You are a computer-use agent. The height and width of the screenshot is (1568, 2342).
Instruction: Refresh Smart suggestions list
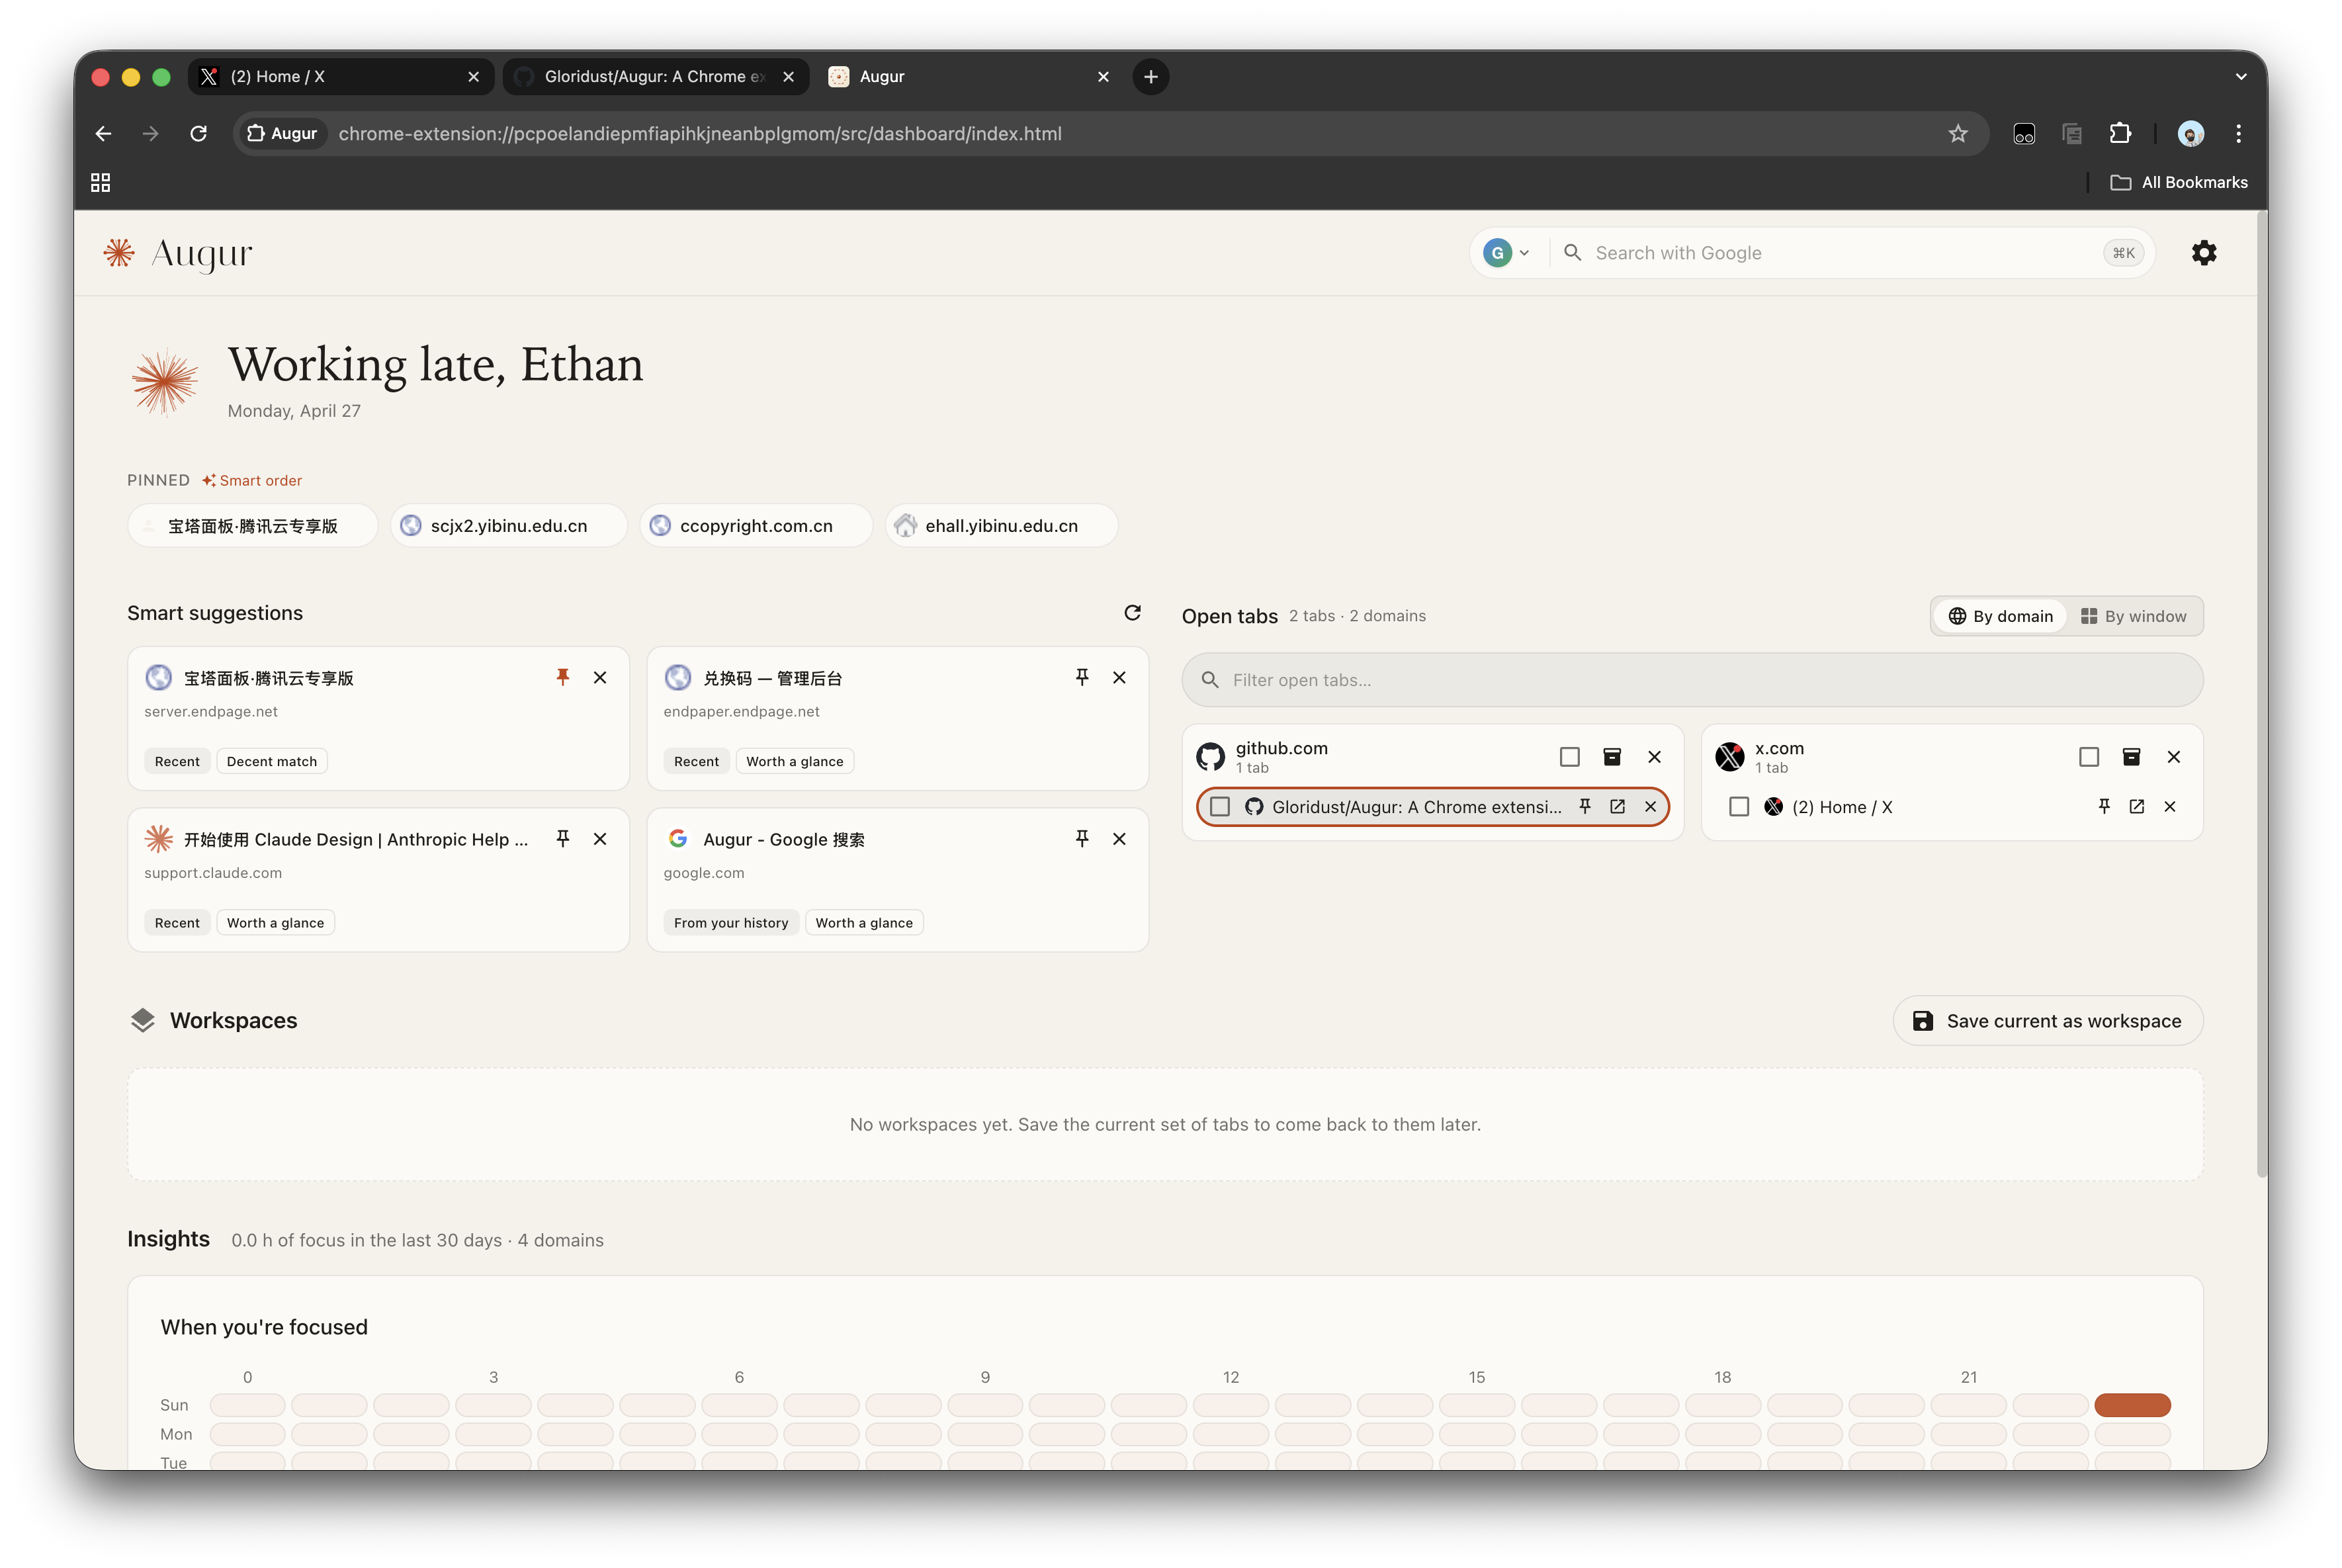point(1132,612)
